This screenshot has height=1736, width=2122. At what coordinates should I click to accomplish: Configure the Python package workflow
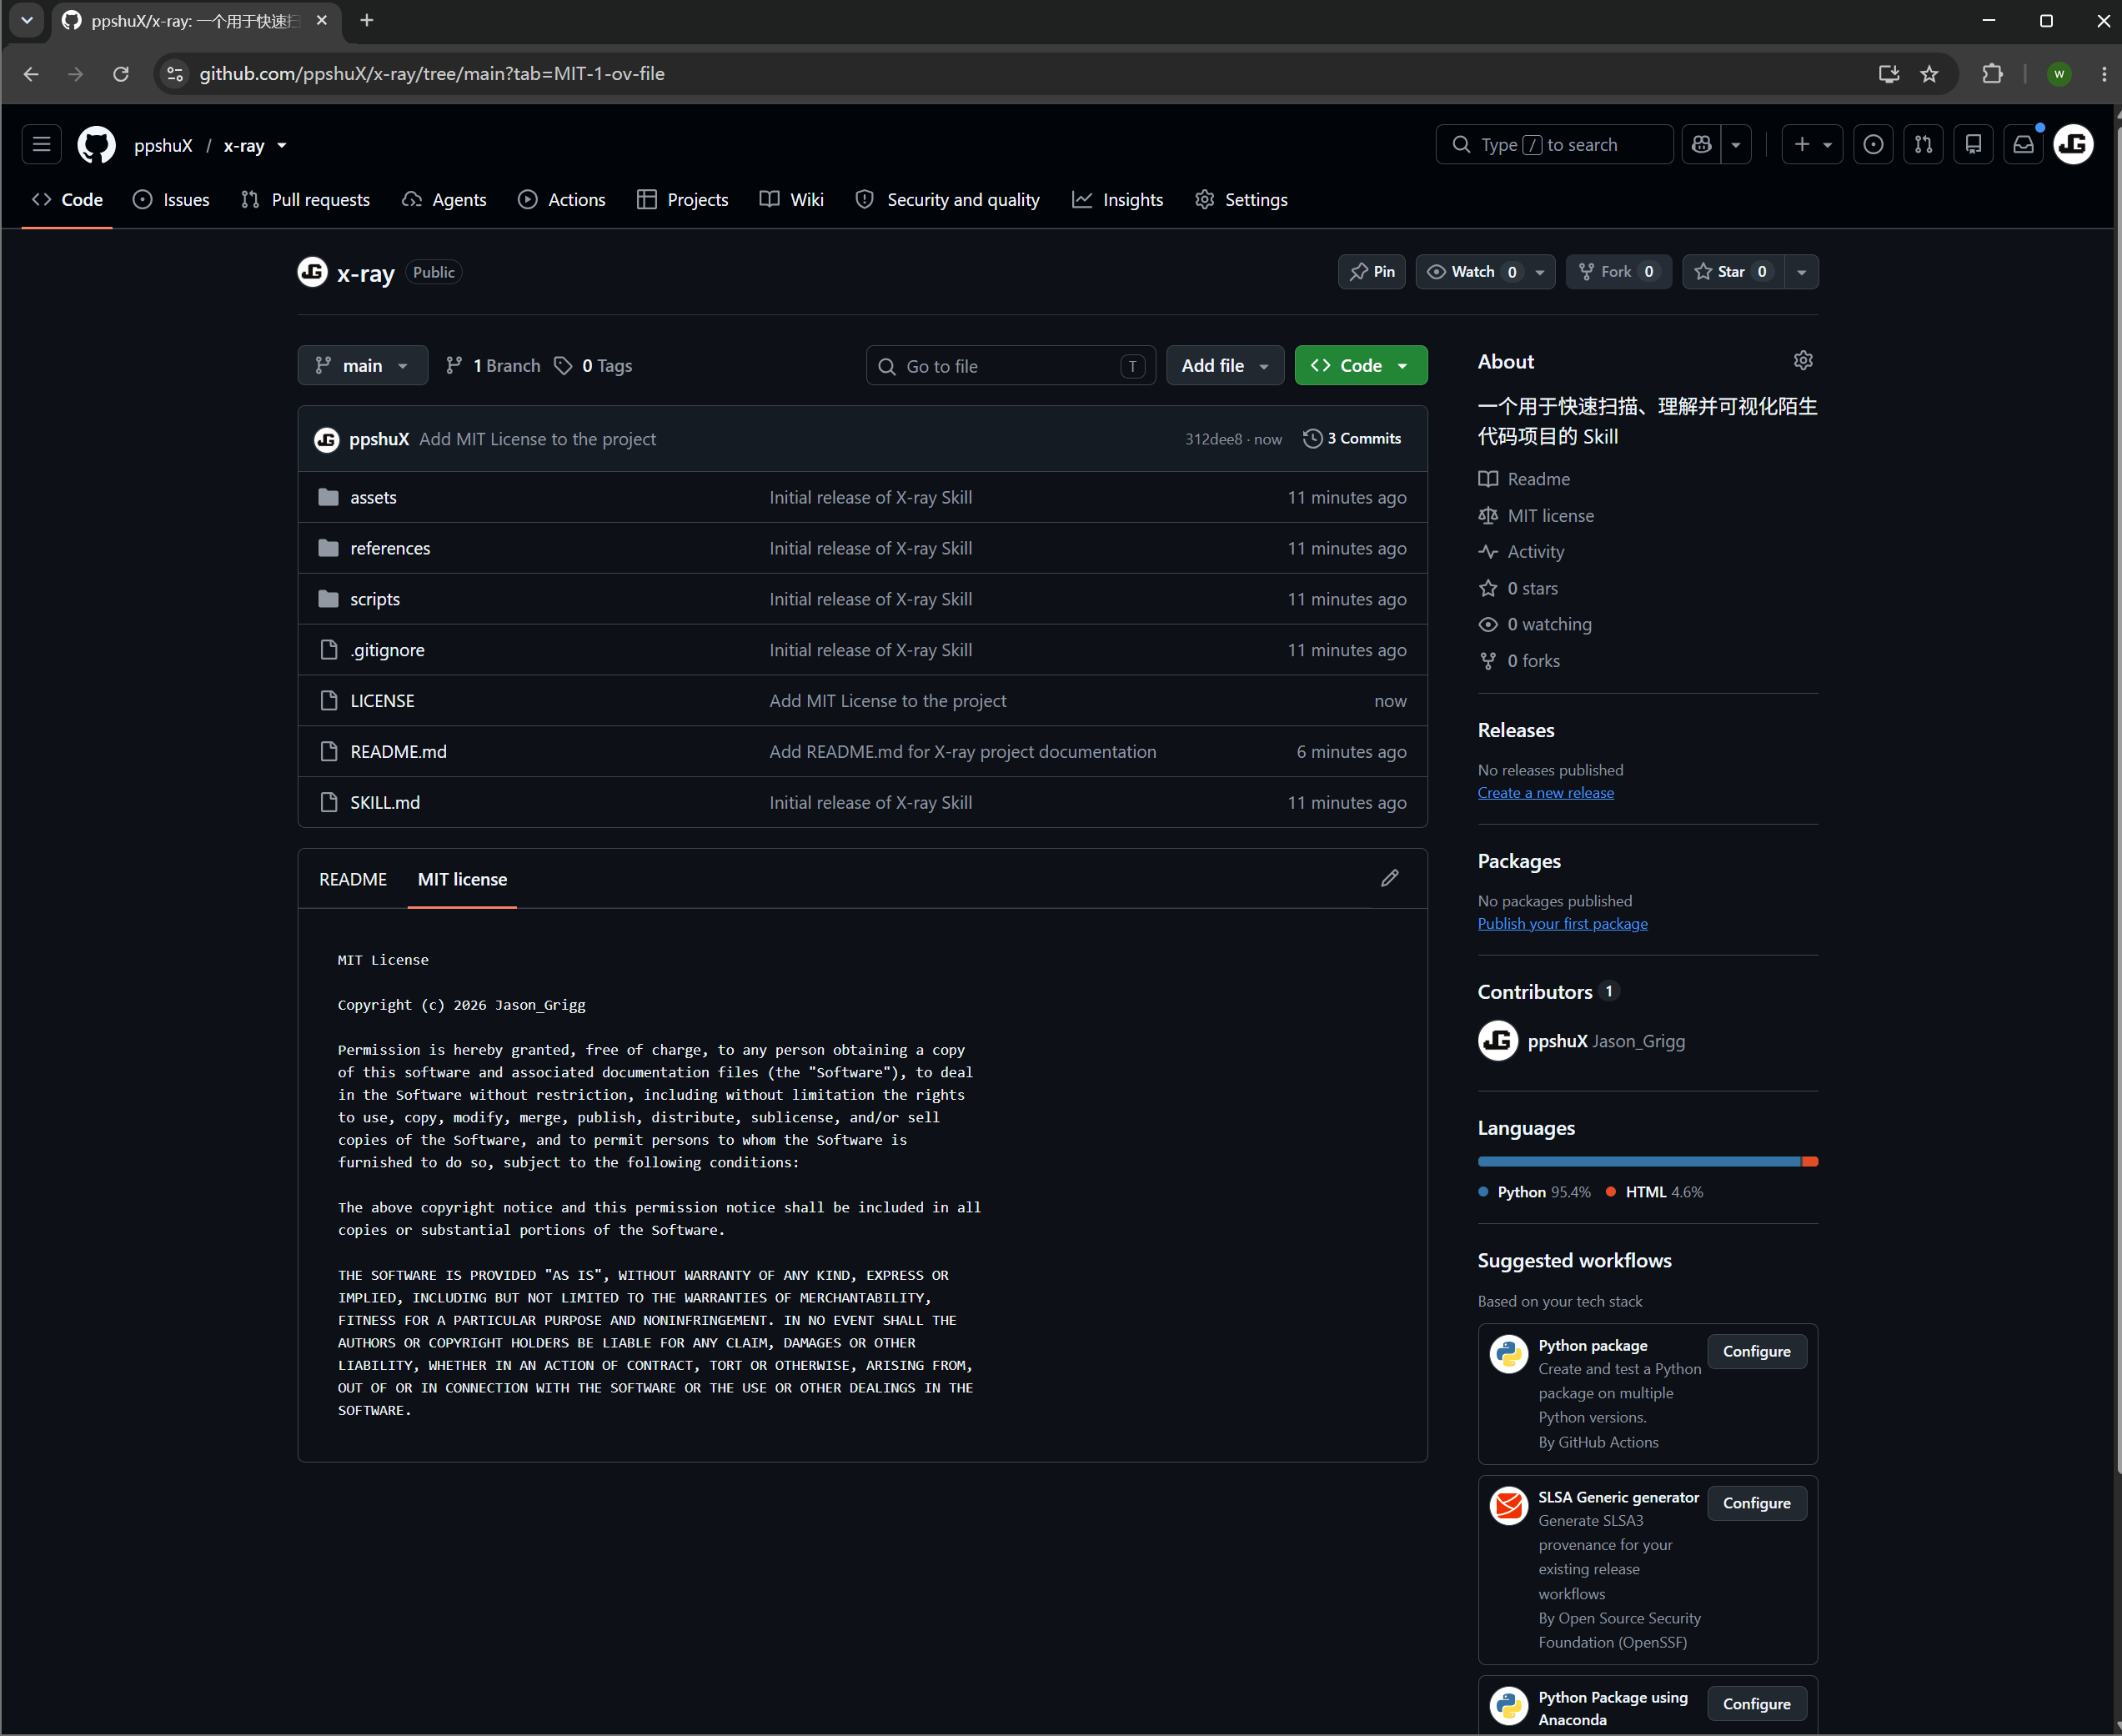pos(1757,1352)
